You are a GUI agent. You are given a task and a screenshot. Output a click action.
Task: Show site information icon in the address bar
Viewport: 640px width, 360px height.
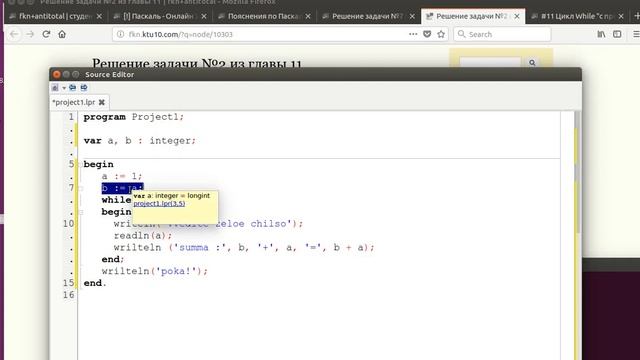[120, 34]
